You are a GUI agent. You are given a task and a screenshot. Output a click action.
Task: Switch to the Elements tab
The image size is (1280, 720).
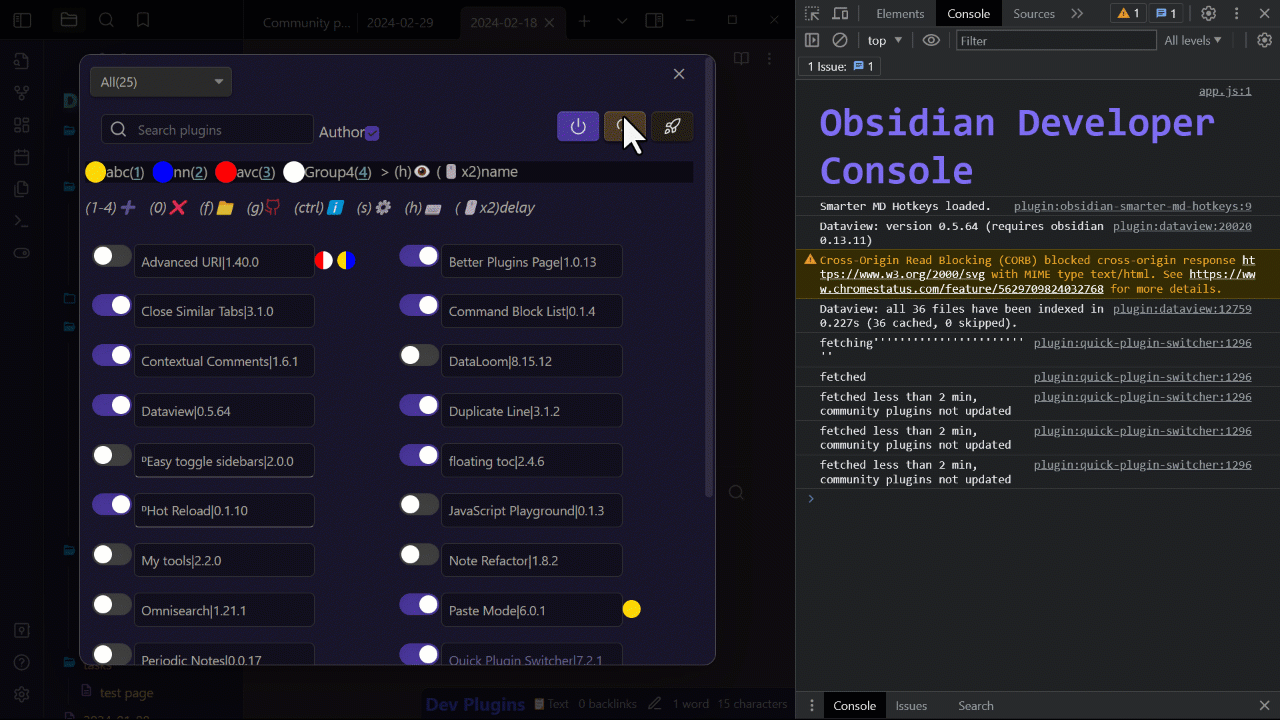(x=900, y=13)
